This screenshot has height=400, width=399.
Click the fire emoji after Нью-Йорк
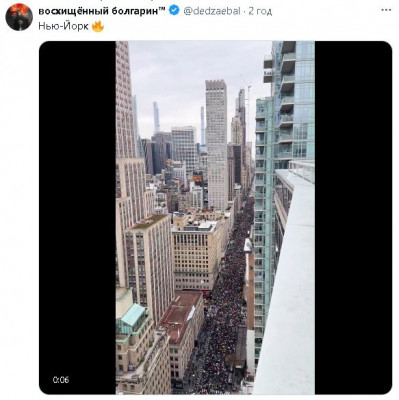click(x=98, y=26)
